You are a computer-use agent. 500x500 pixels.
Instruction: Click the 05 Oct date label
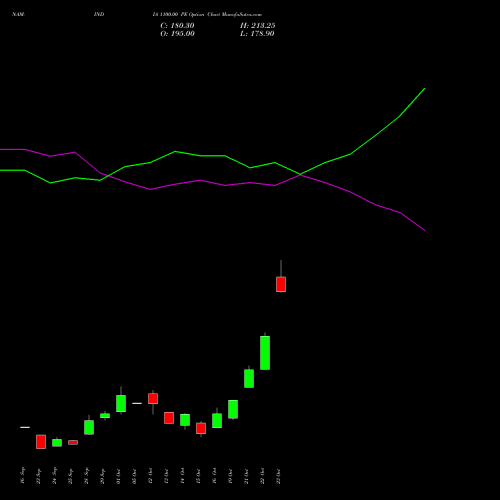click(x=135, y=476)
